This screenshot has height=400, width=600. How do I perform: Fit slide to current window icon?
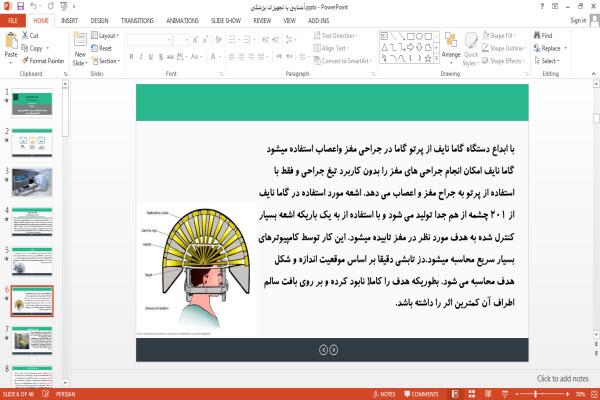coord(594,394)
